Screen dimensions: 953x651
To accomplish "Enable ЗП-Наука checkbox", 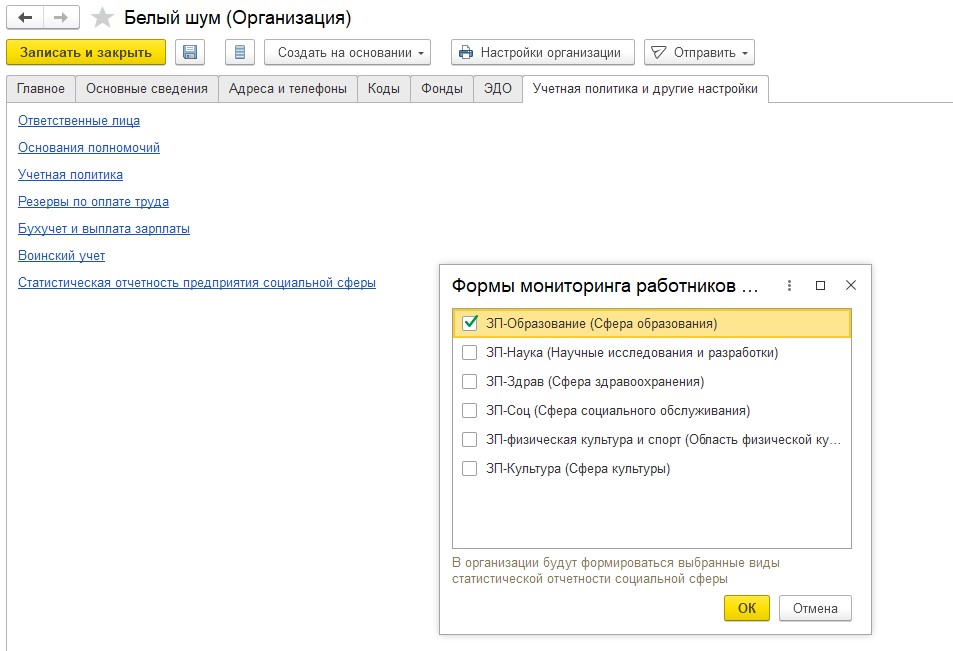I will pos(470,352).
